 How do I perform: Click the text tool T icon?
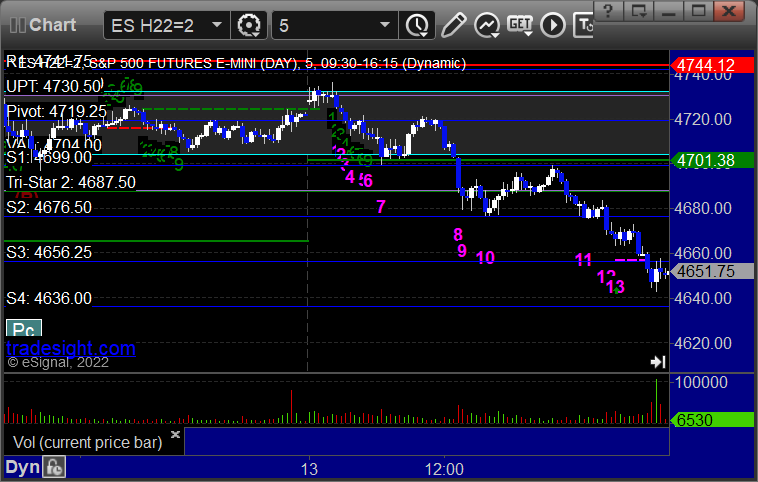pyautogui.click(x=584, y=25)
